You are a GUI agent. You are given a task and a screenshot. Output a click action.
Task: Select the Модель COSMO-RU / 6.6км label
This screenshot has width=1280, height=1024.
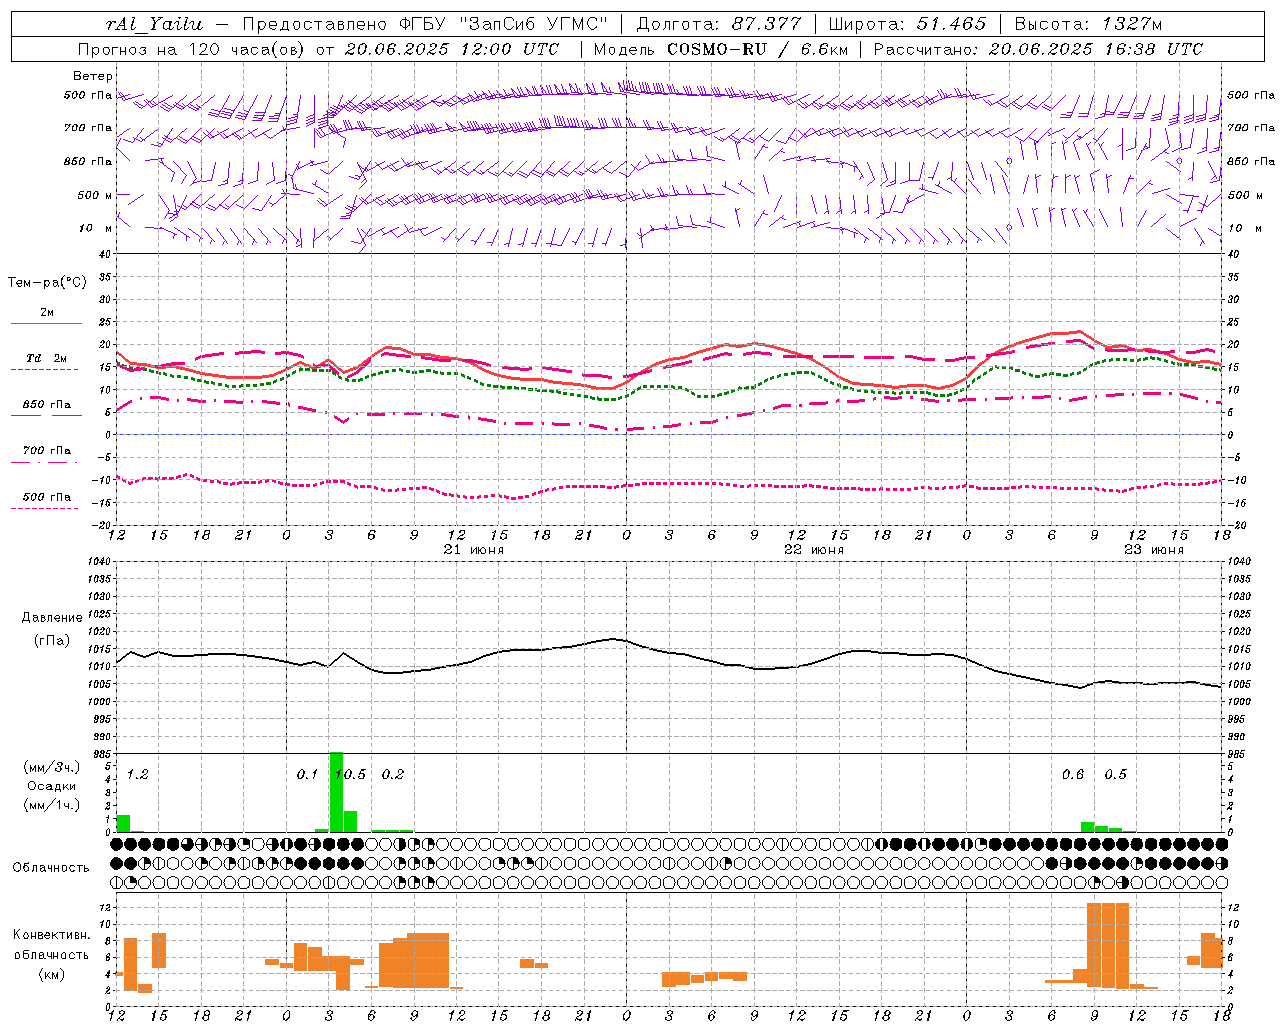[x=721, y=49]
